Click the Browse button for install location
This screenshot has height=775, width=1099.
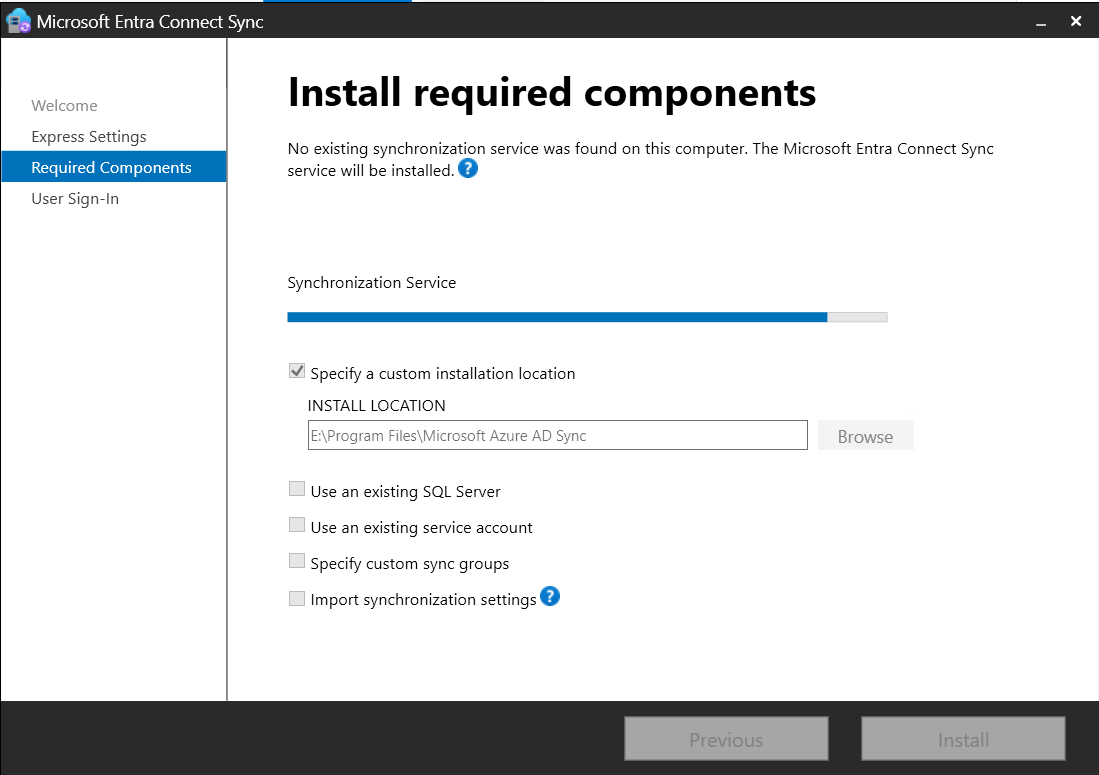[x=865, y=435]
